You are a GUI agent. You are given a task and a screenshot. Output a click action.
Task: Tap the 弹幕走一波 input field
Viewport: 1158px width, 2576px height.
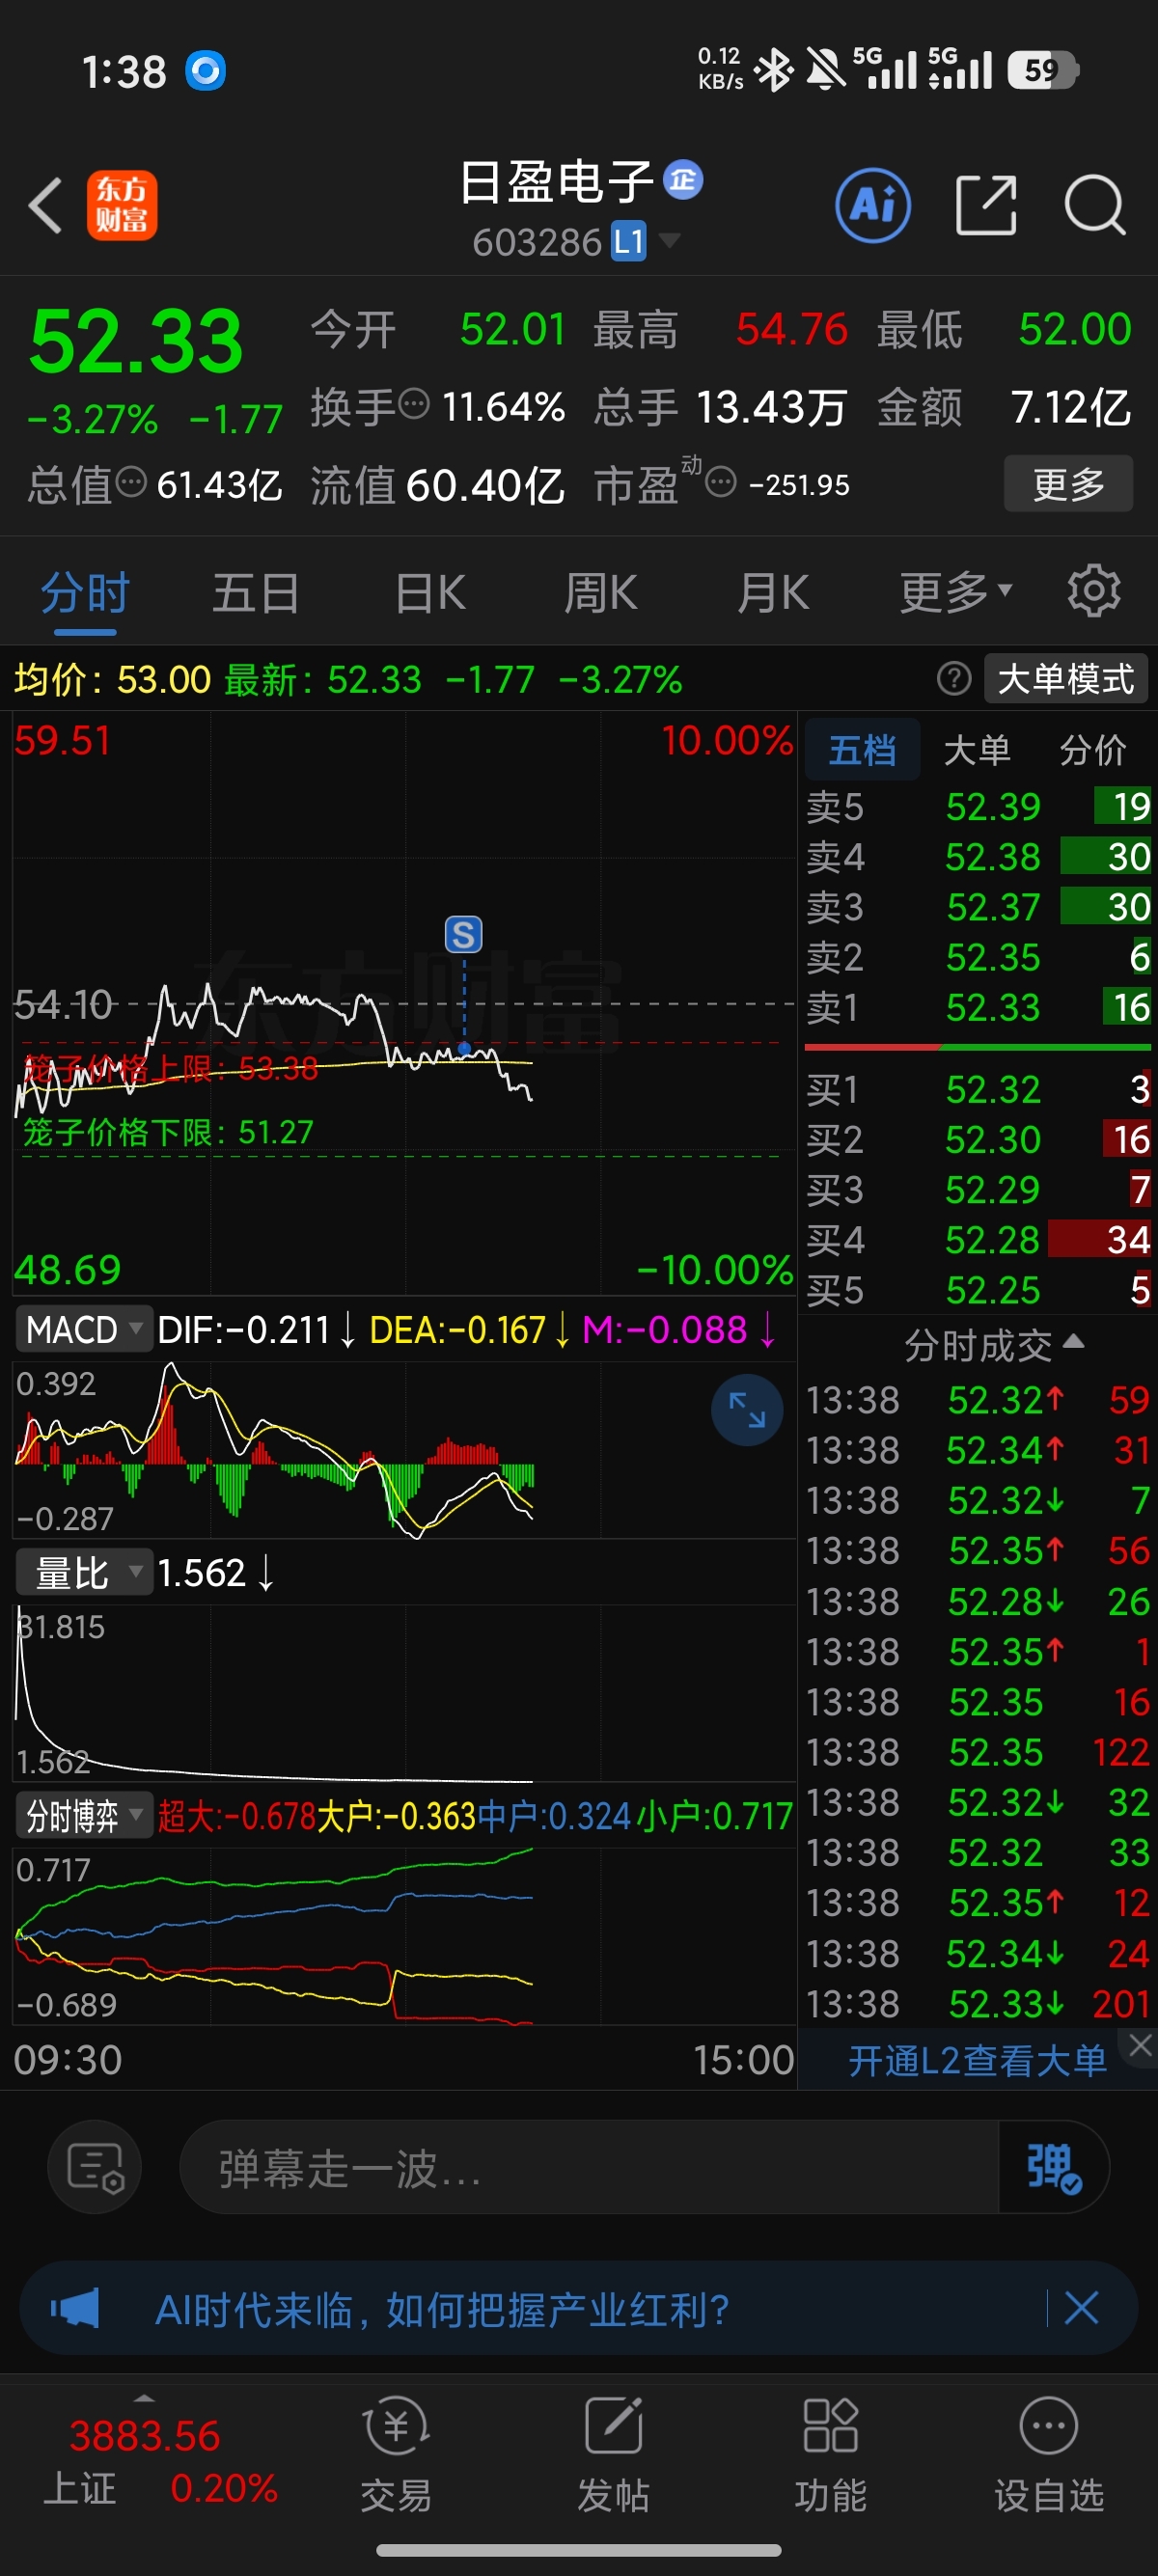(588, 2167)
